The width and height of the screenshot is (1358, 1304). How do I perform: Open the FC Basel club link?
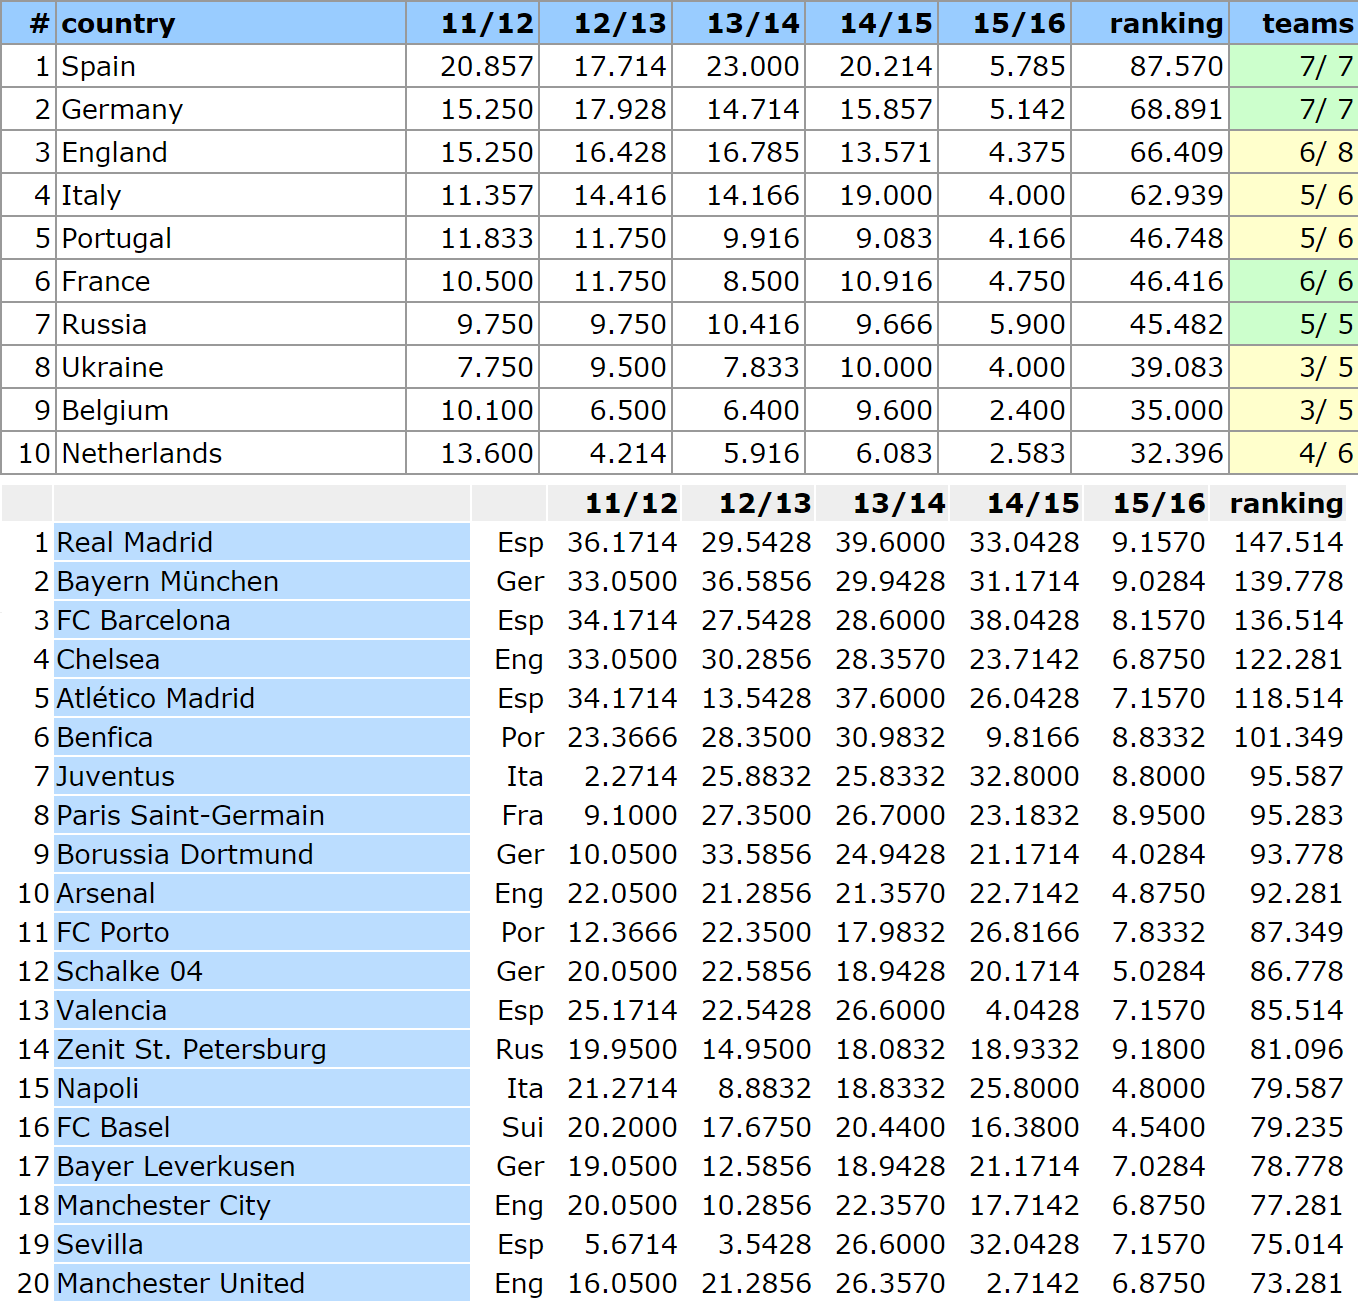pyautogui.click(x=113, y=1127)
